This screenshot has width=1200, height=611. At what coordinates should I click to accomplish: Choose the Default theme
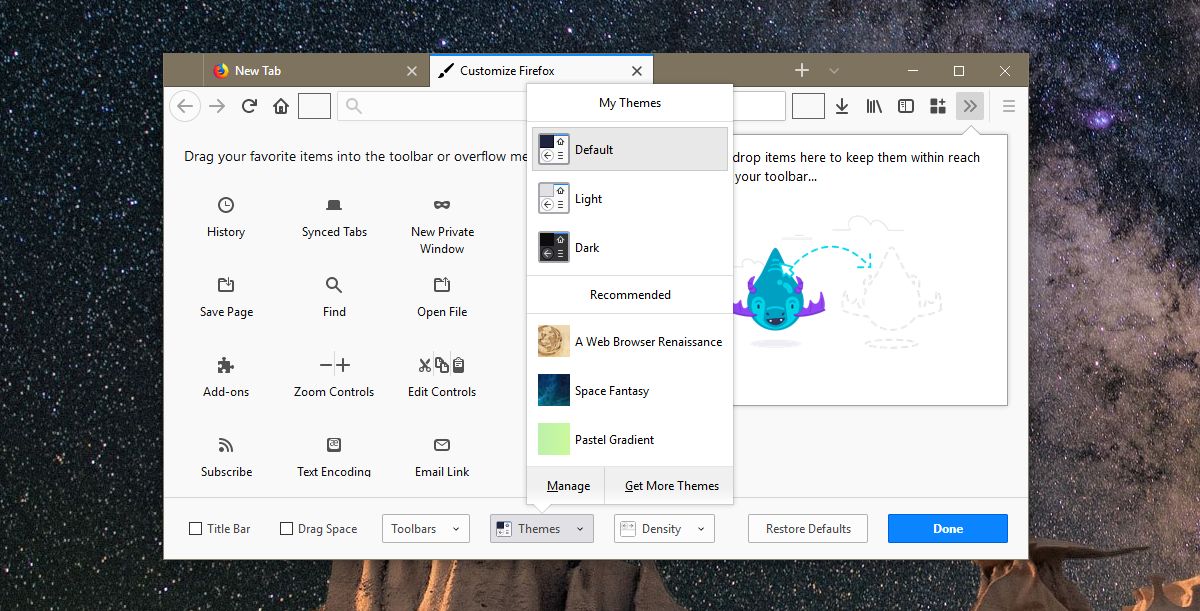[x=630, y=149]
